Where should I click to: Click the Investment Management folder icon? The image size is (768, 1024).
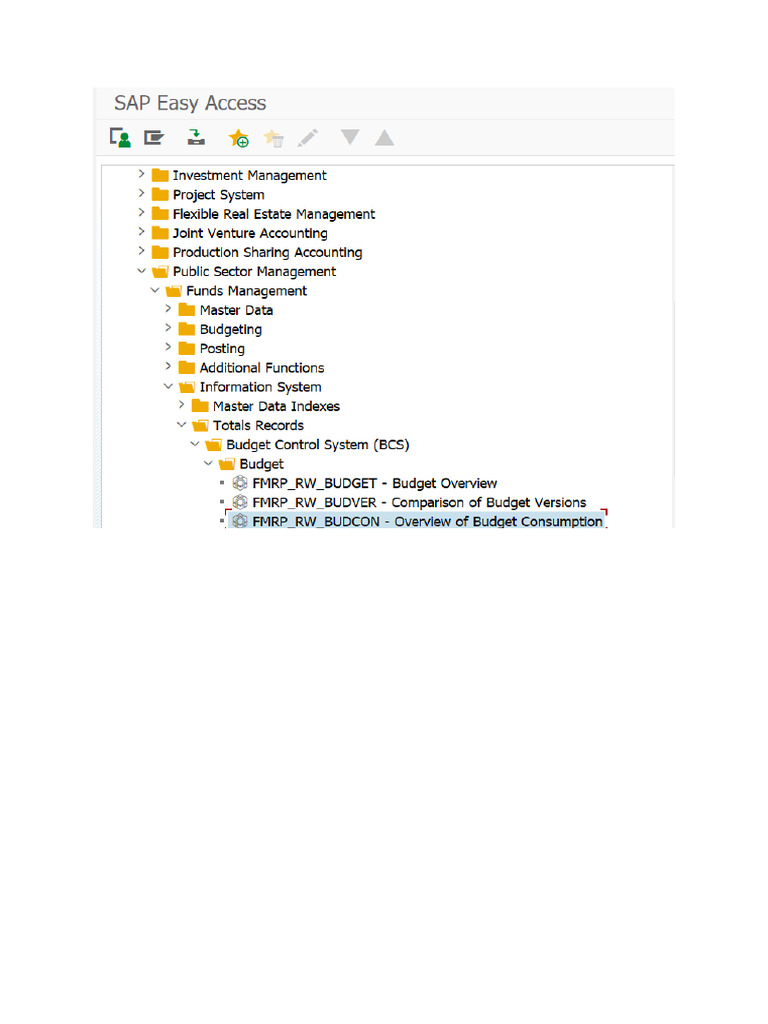tap(160, 175)
